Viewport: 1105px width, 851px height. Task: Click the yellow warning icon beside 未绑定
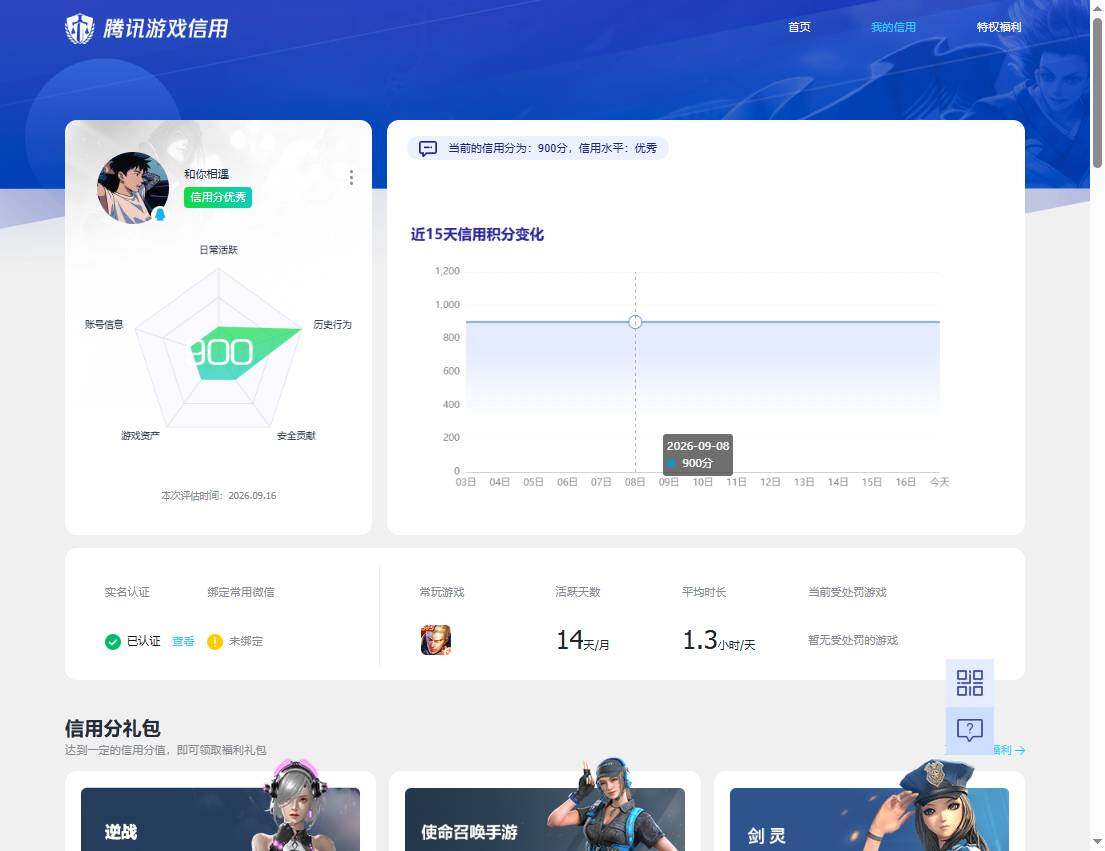215,641
